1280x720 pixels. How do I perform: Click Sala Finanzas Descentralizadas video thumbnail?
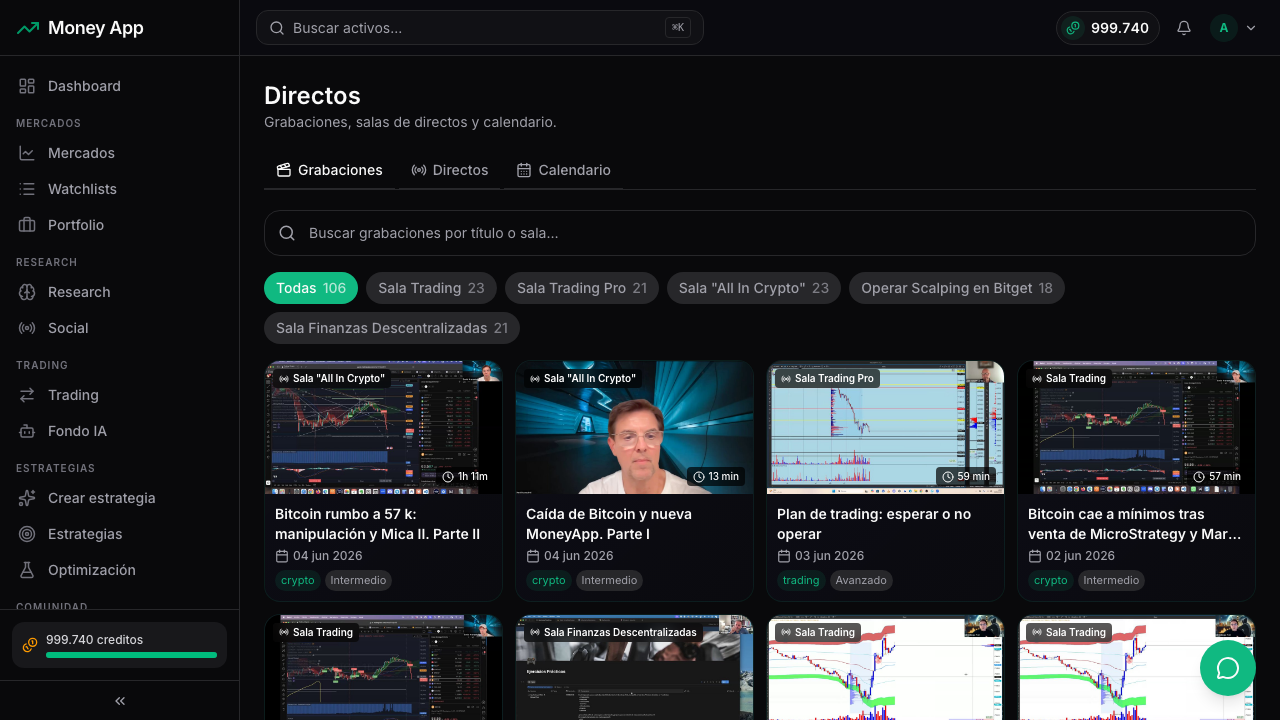pos(635,668)
